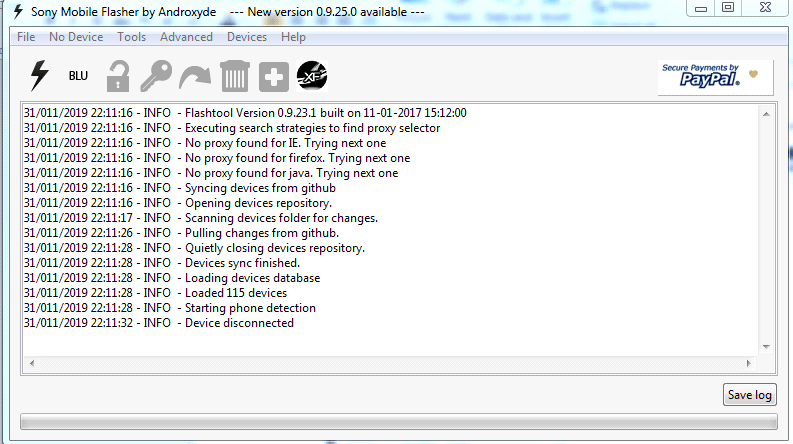Open the No Device menu
This screenshot has width=793, height=444.
(76, 37)
